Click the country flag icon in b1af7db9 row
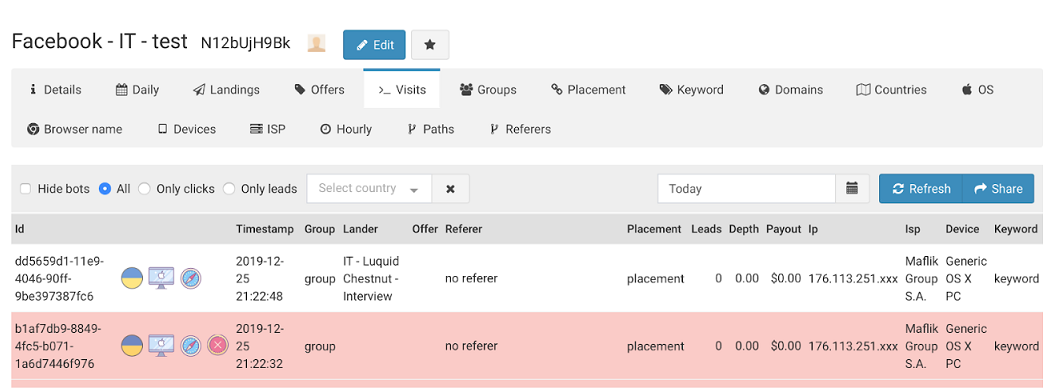The width and height of the screenshot is (1043, 388). (132, 345)
